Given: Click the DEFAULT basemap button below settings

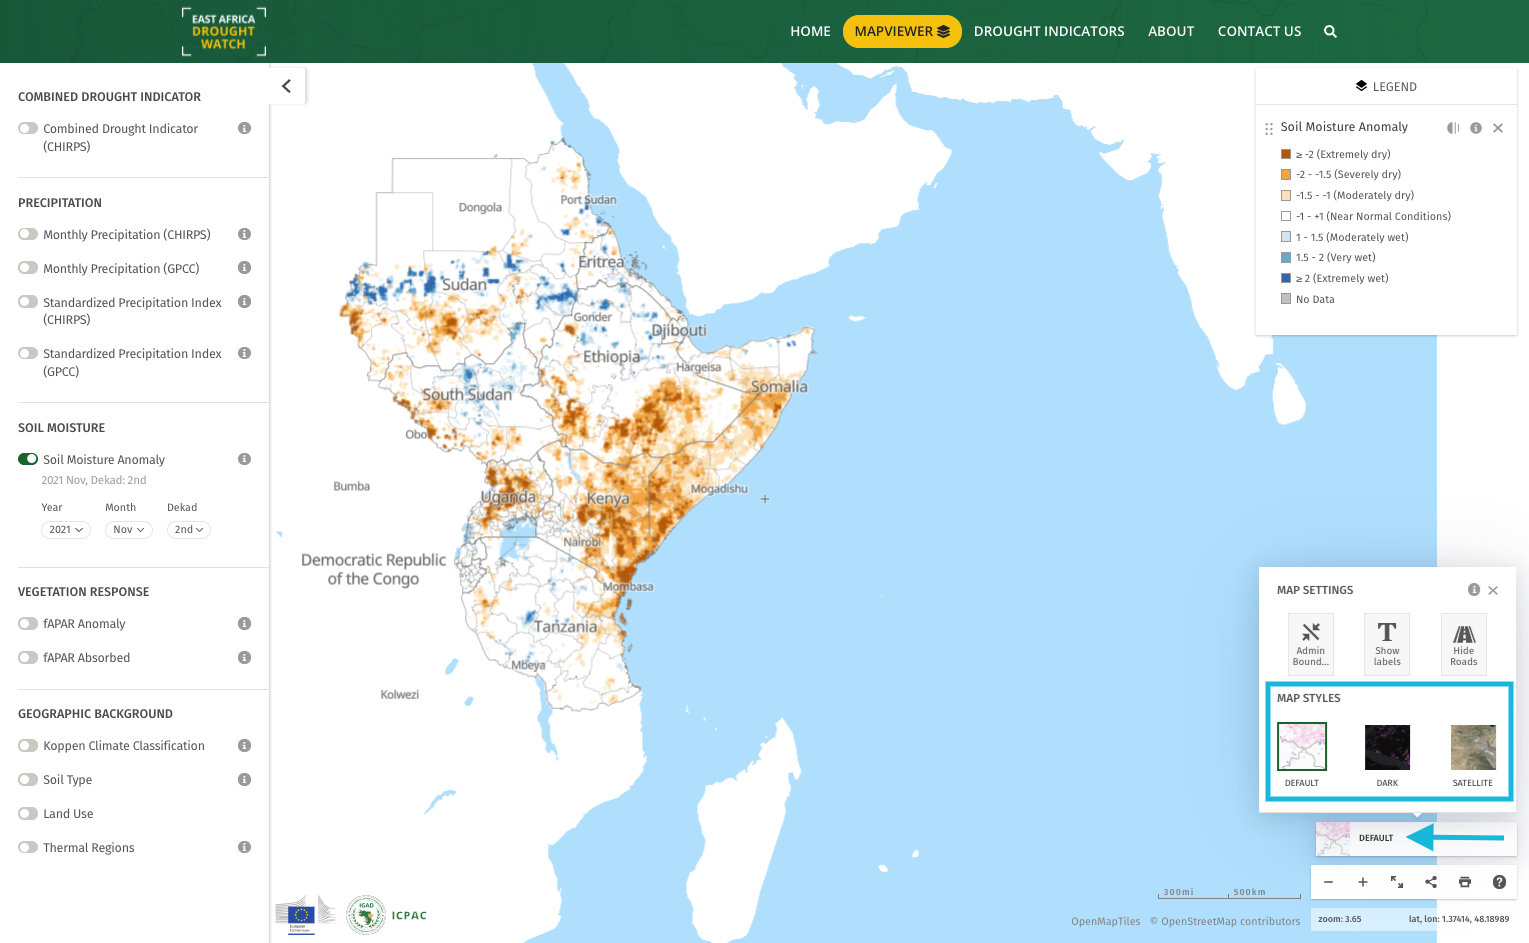Looking at the screenshot, I should 1416,838.
